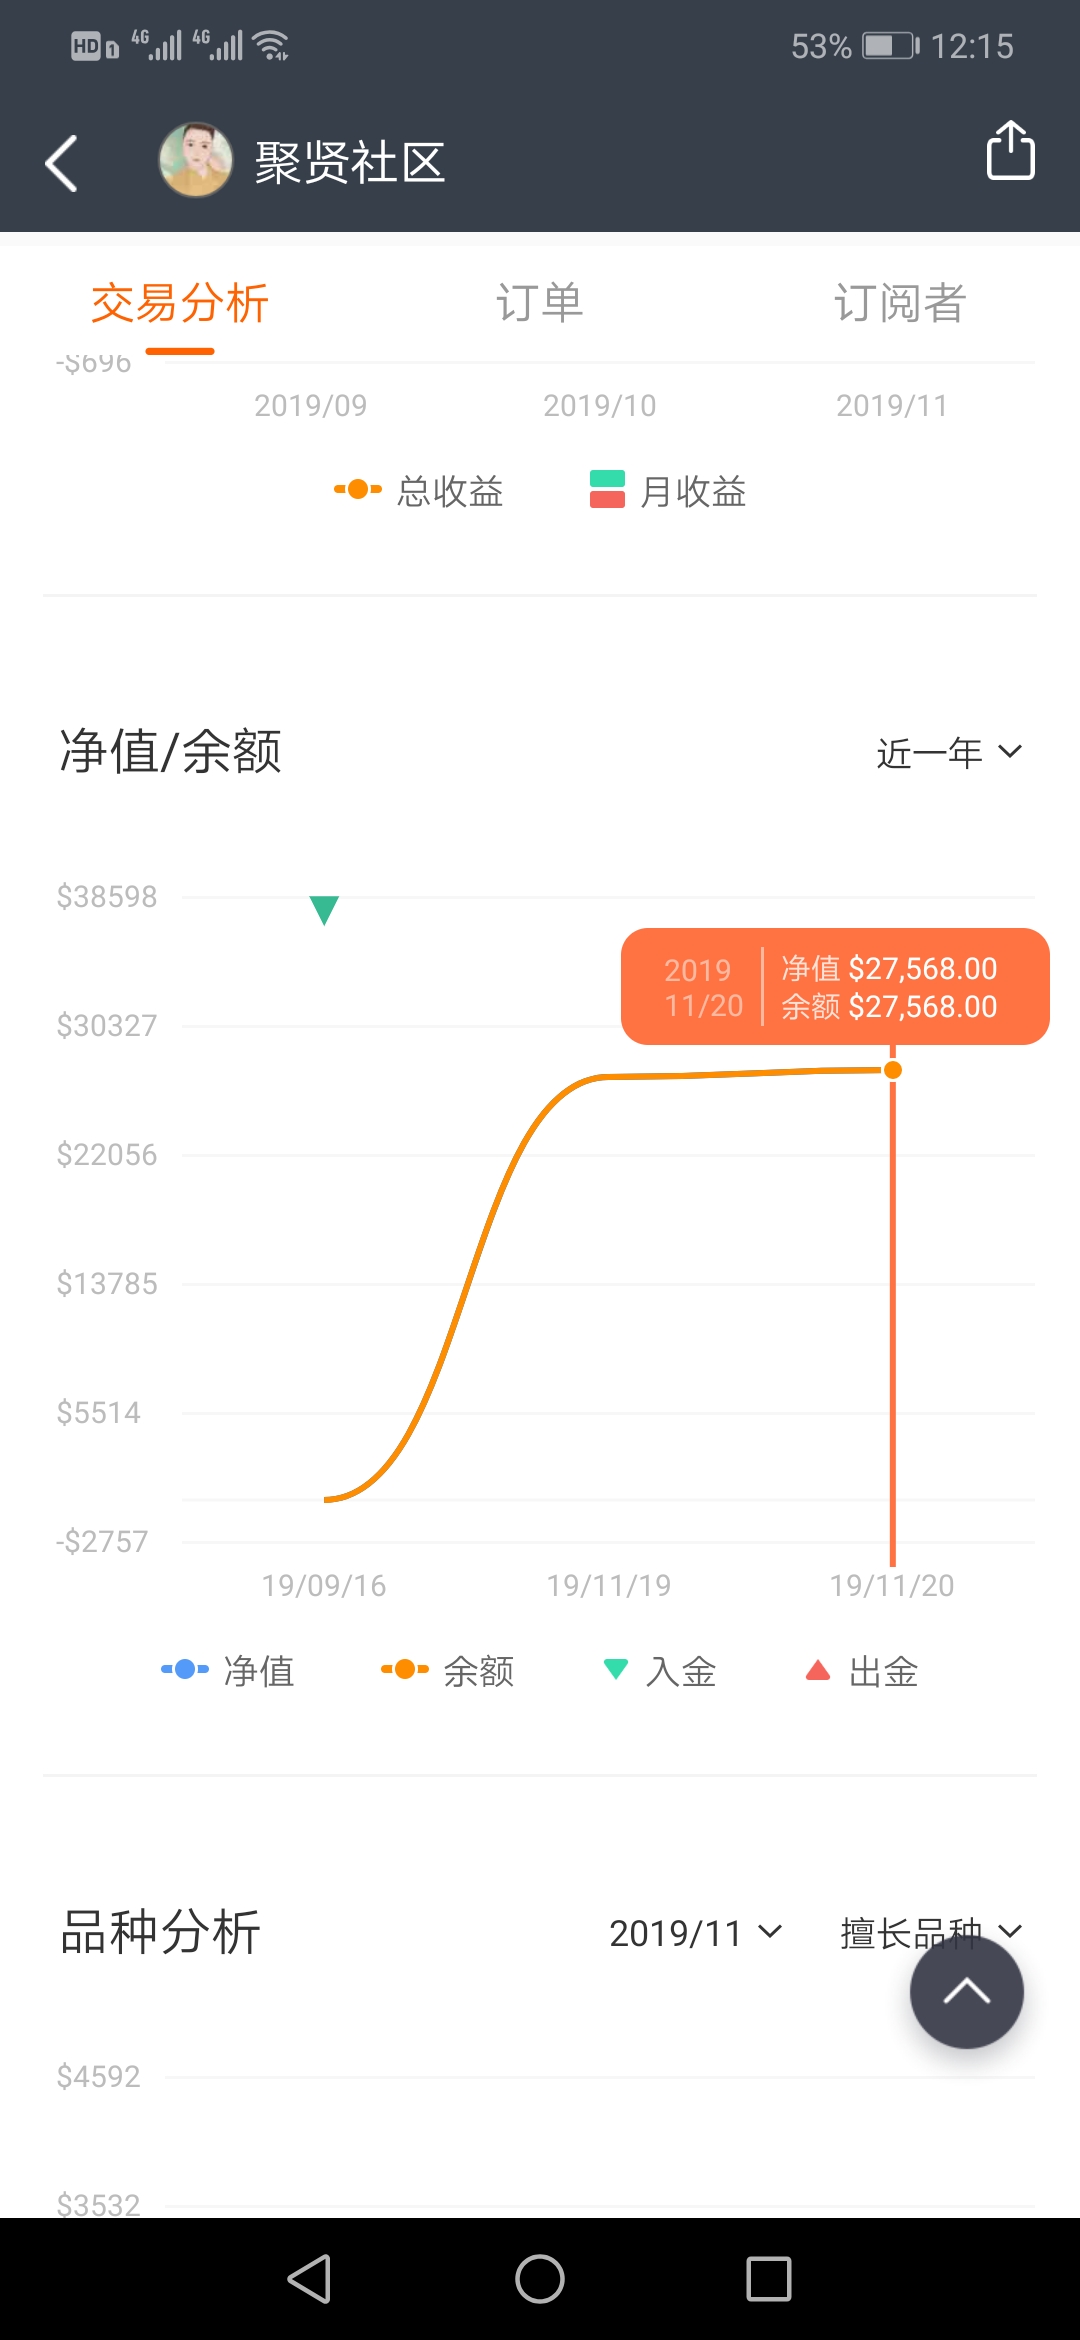This screenshot has width=1080, height=2340.
Task: Select the orange data point on balance curve
Action: click(x=893, y=1070)
